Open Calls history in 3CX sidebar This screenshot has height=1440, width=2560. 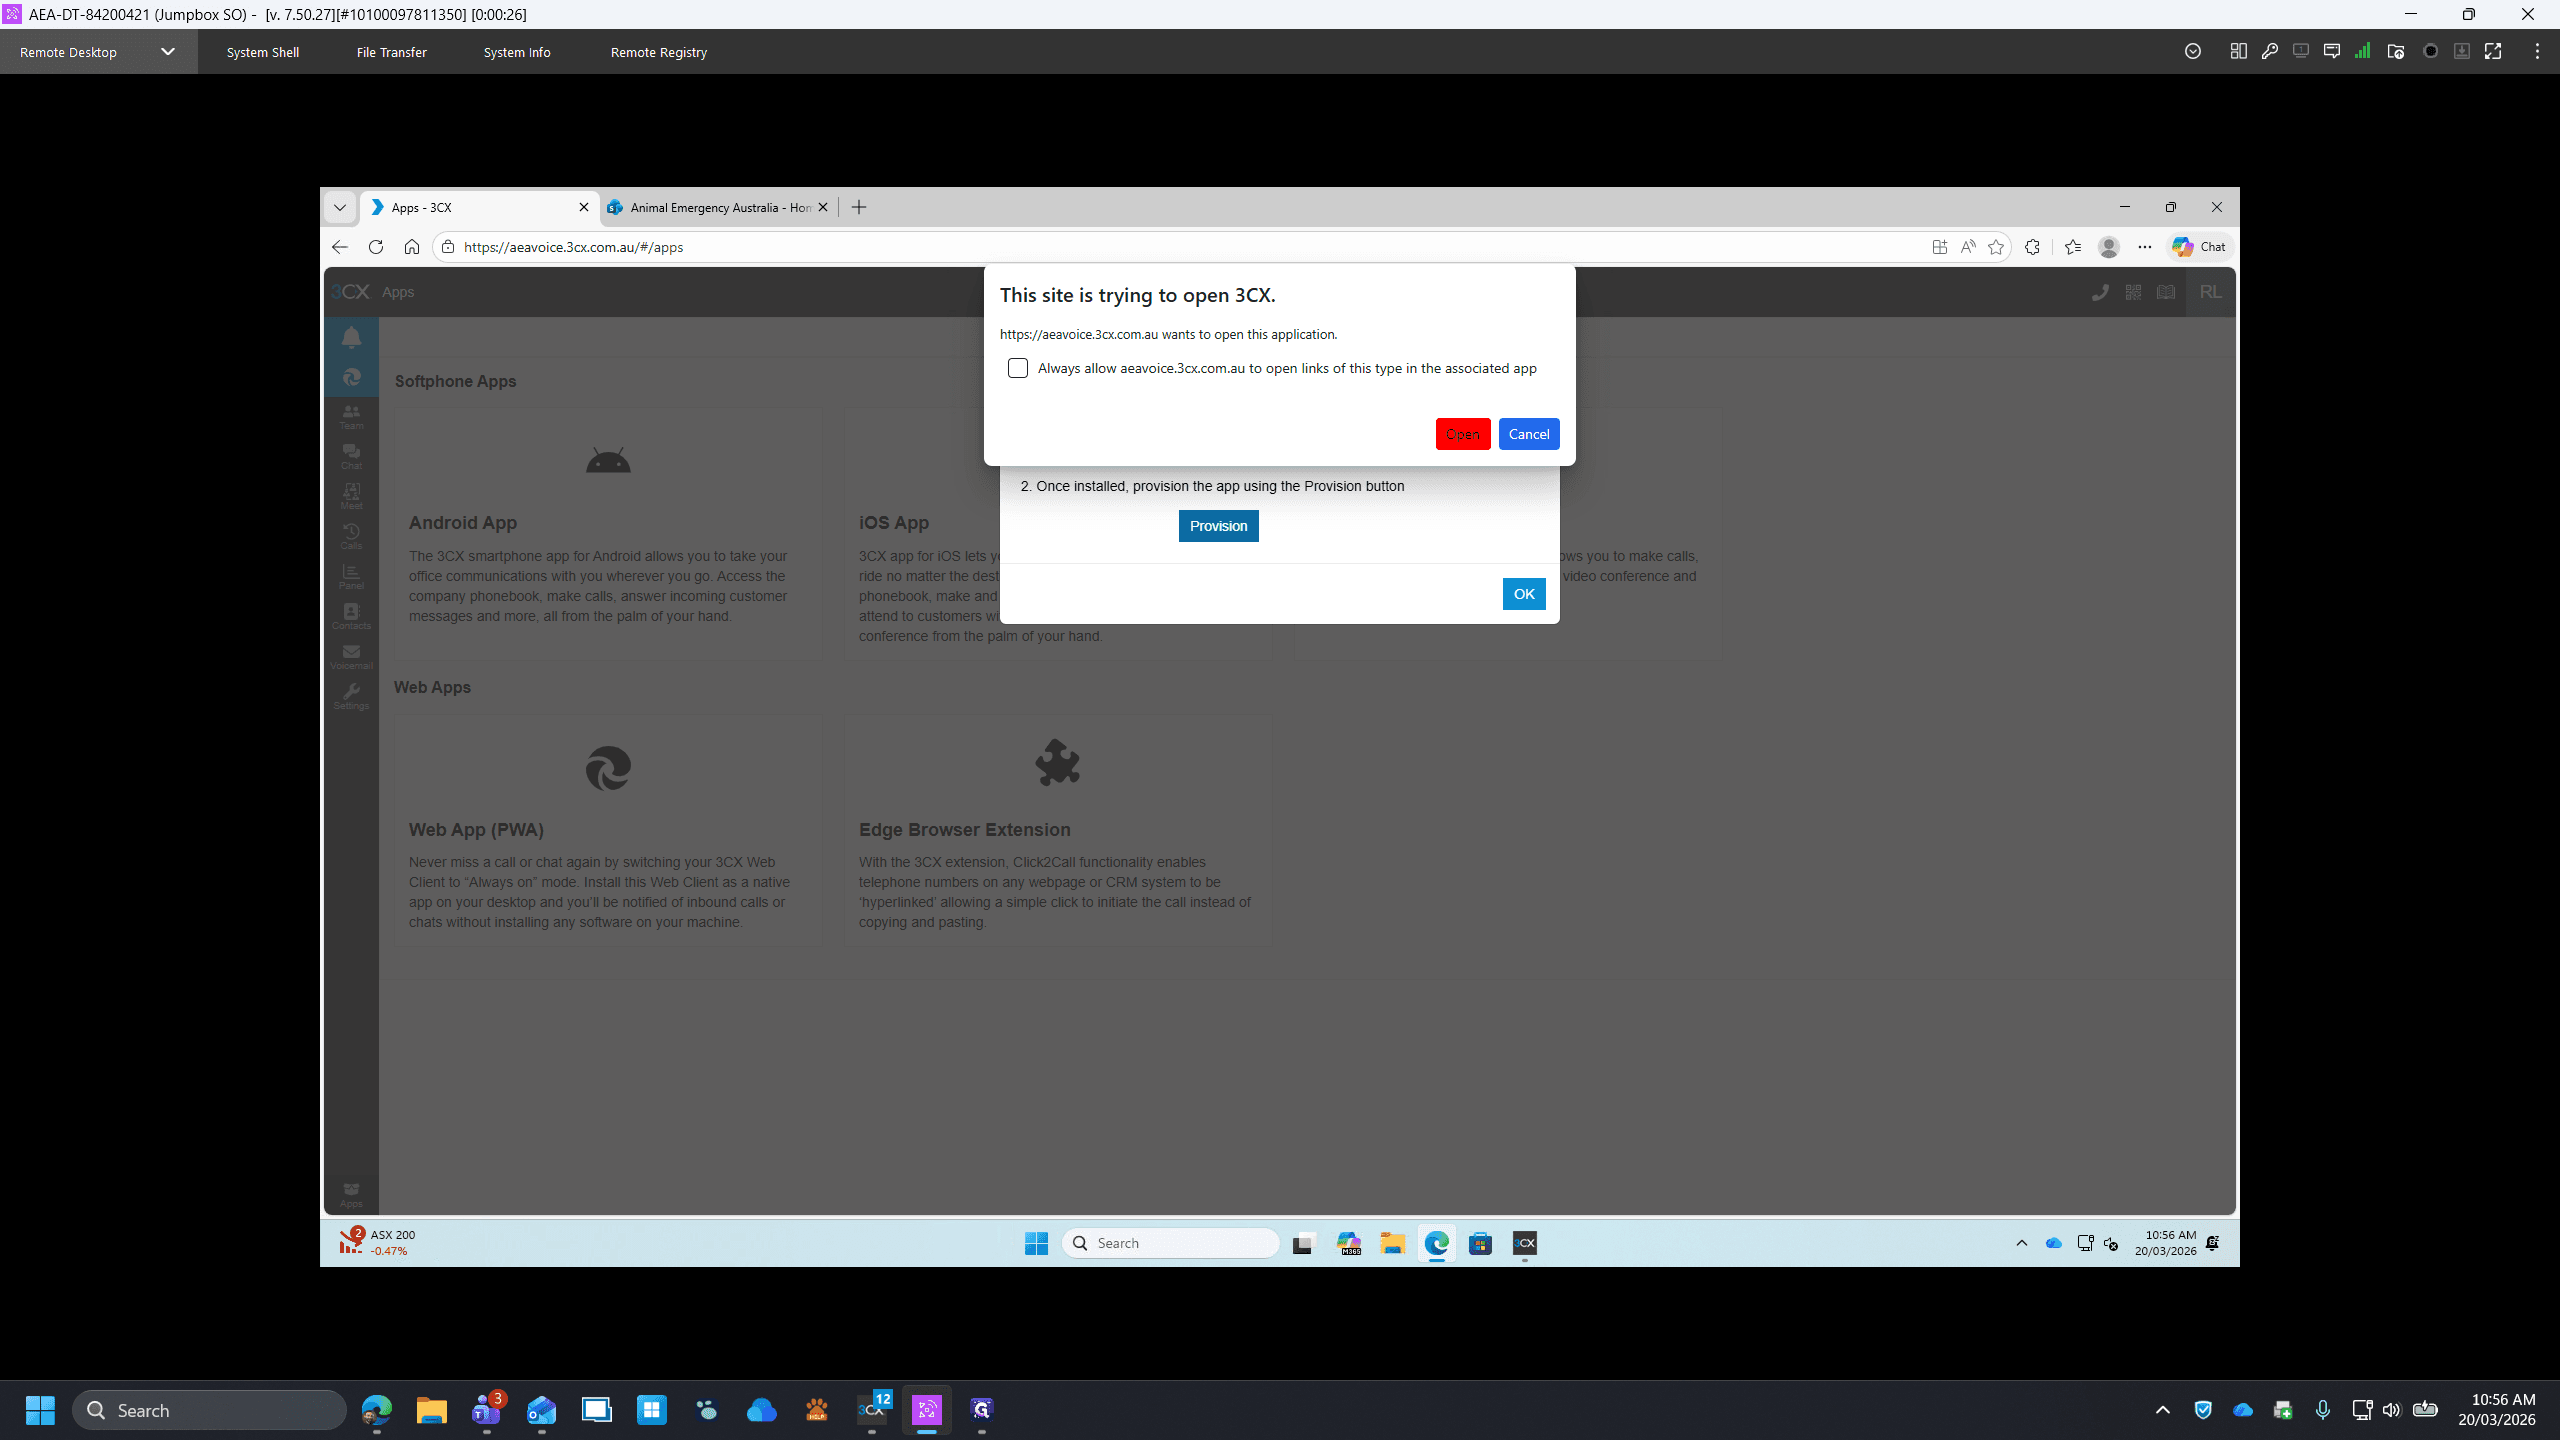click(x=351, y=536)
